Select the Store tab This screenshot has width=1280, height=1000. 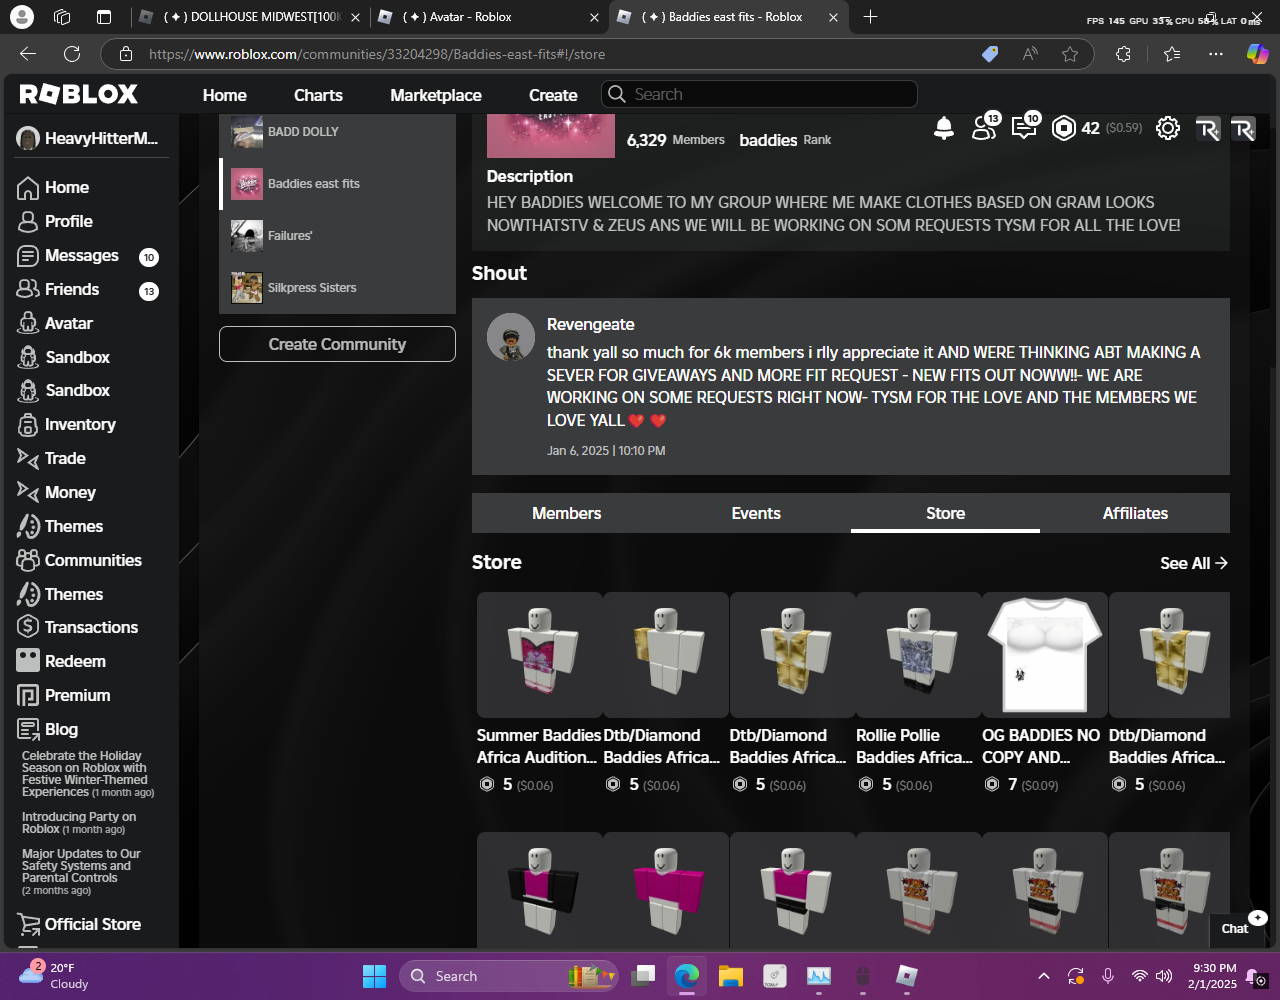coord(945,513)
